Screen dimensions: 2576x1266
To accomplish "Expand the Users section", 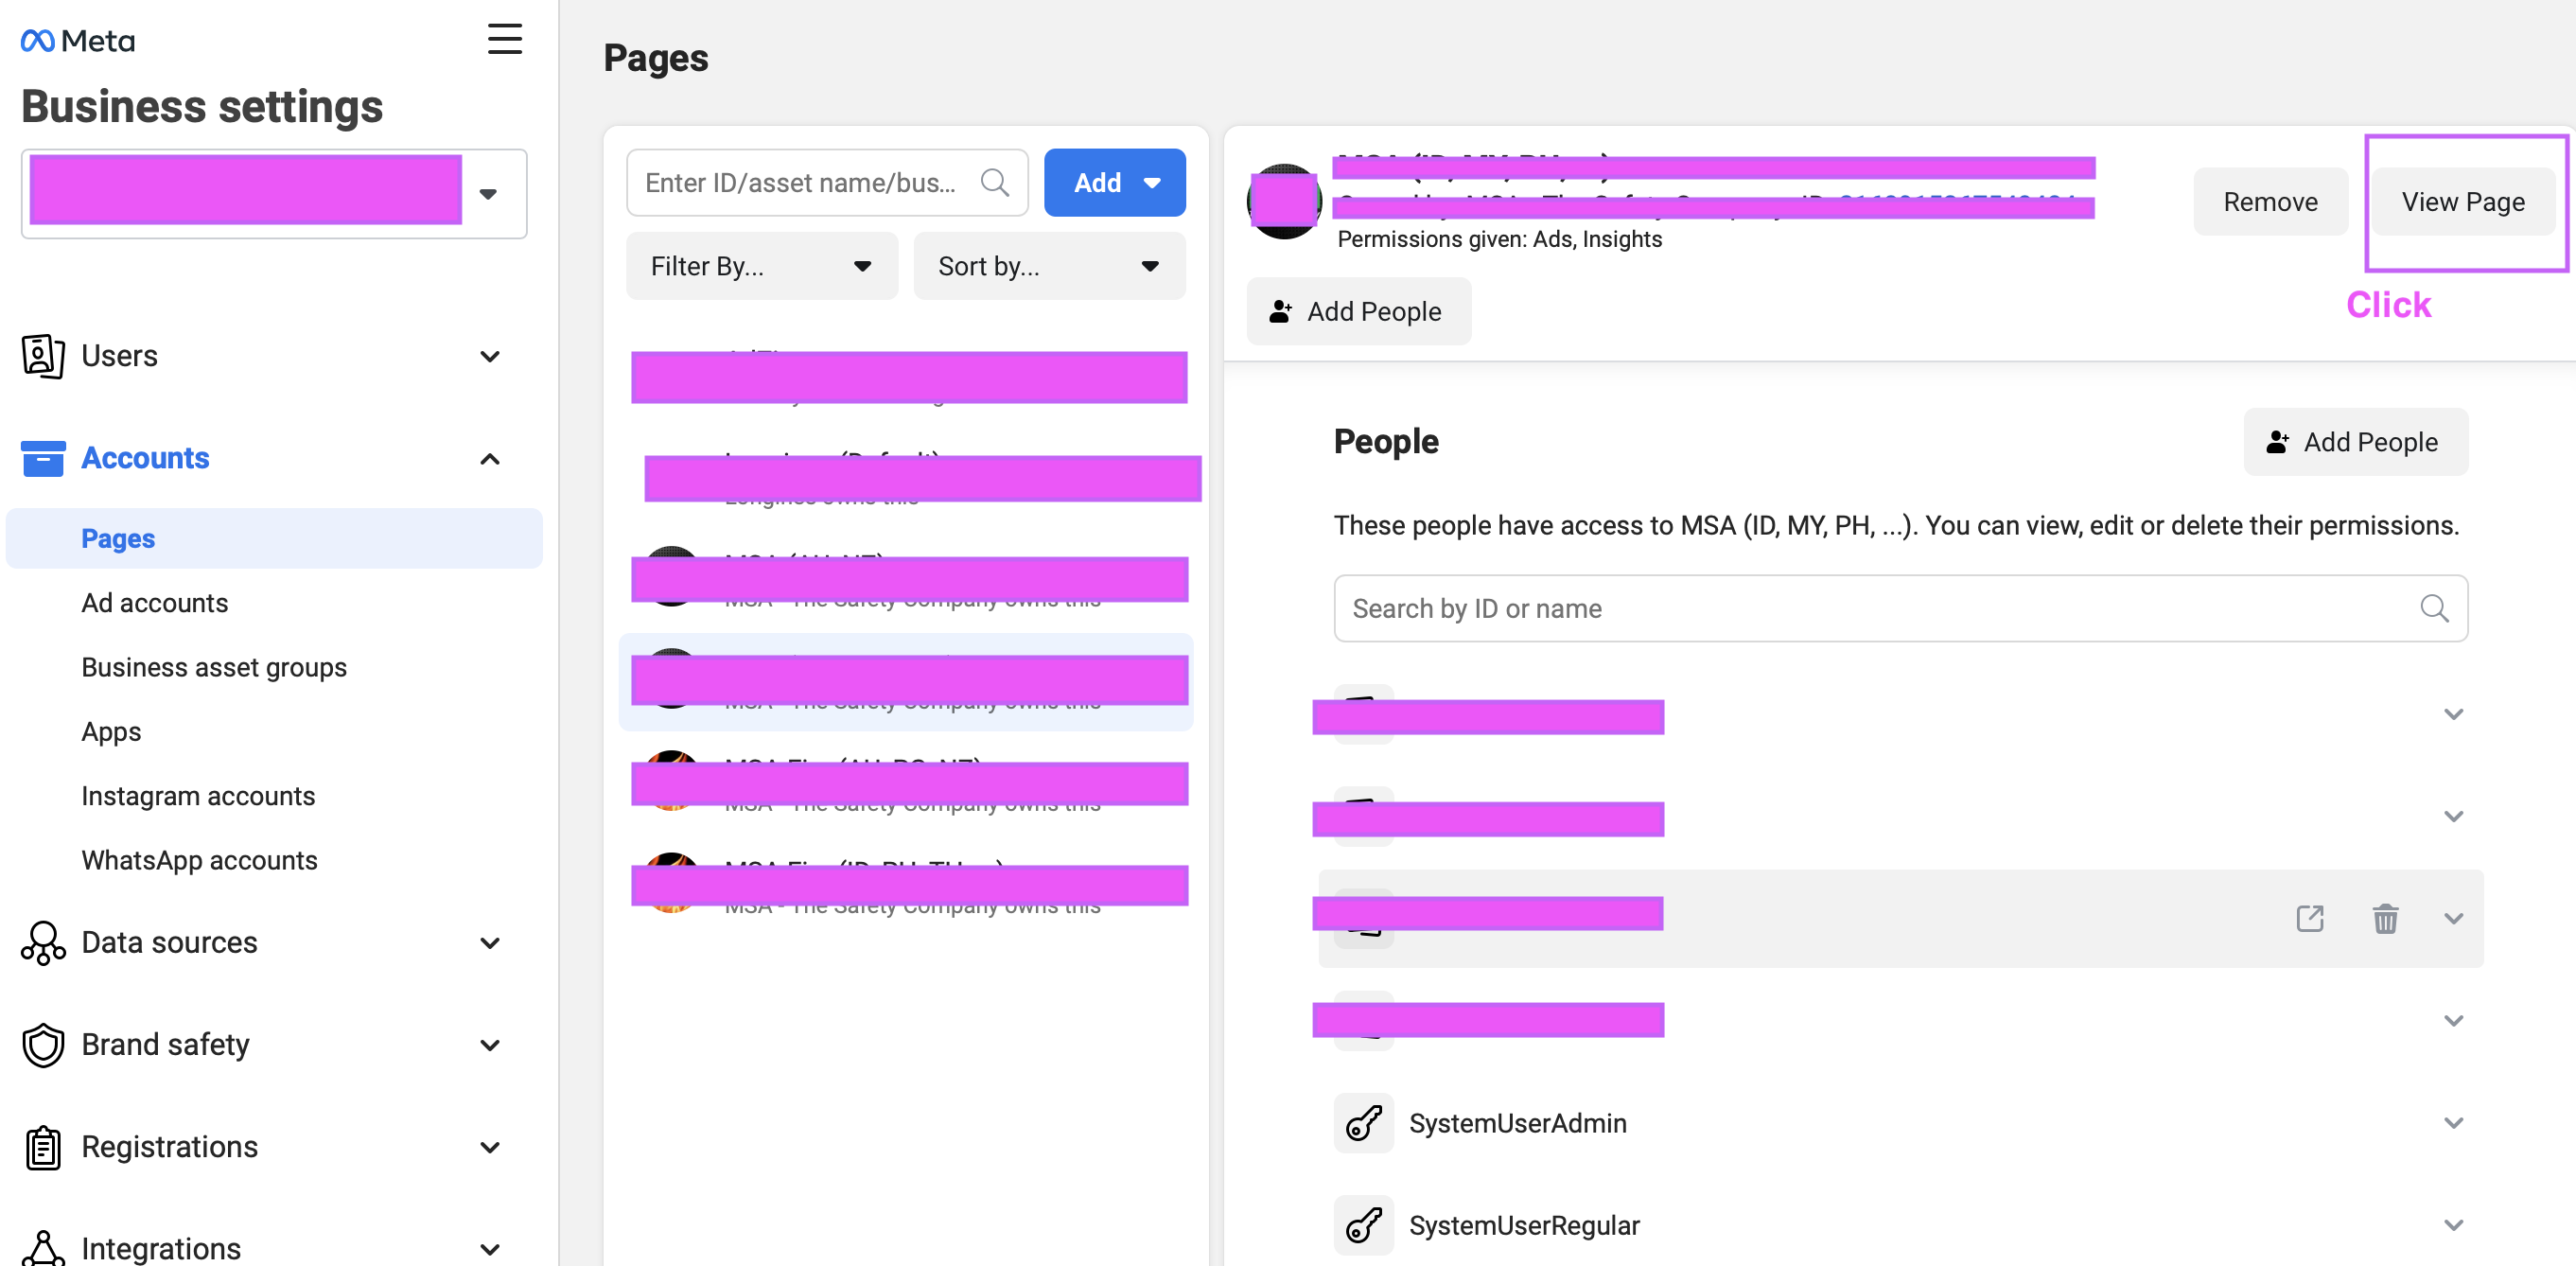I will coord(489,356).
